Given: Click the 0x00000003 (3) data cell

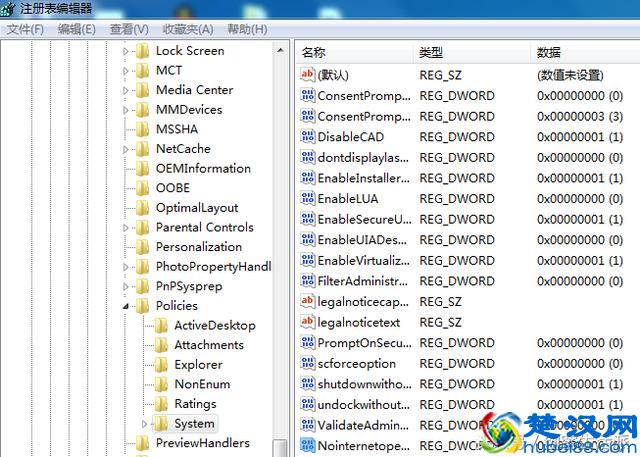Looking at the screenshot, I should (x=580, y=116).
